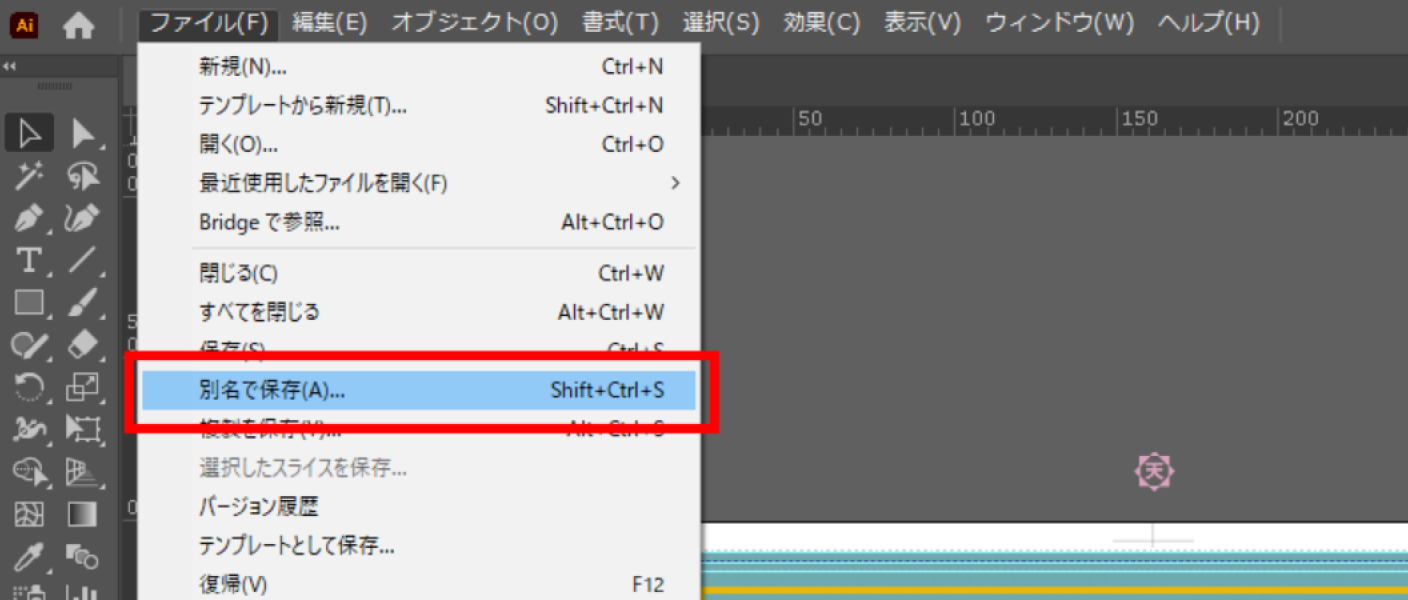Select the Lasso tool

click(x=84, y=176)
